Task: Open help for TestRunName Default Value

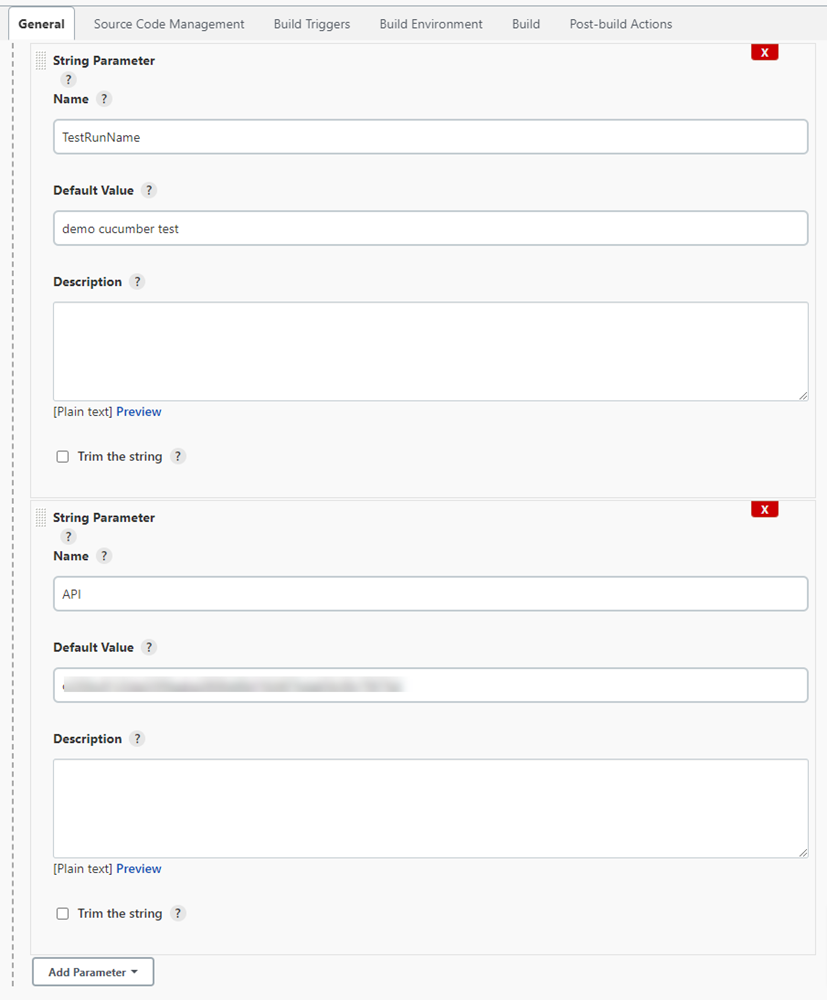Action: click(x=149, y=190)
